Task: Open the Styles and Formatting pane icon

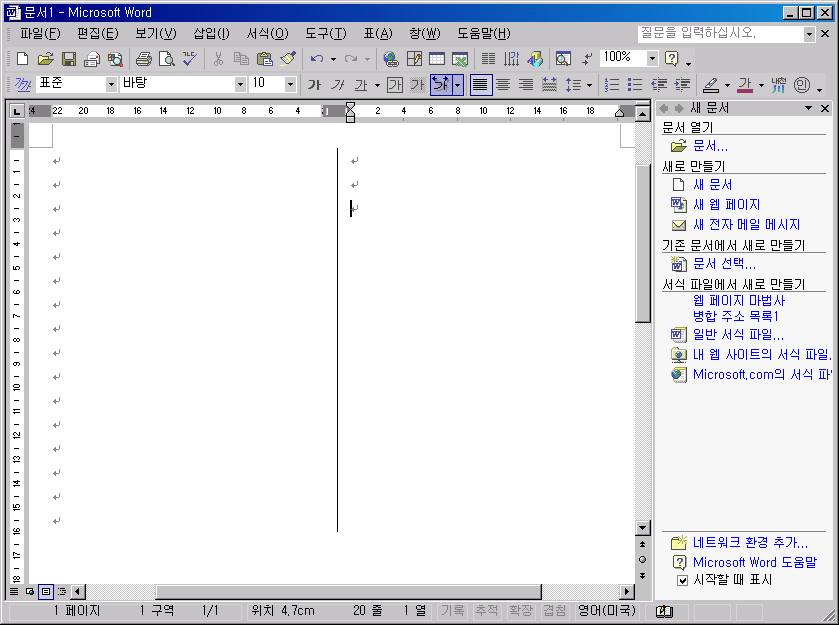Action: [22, 85]
